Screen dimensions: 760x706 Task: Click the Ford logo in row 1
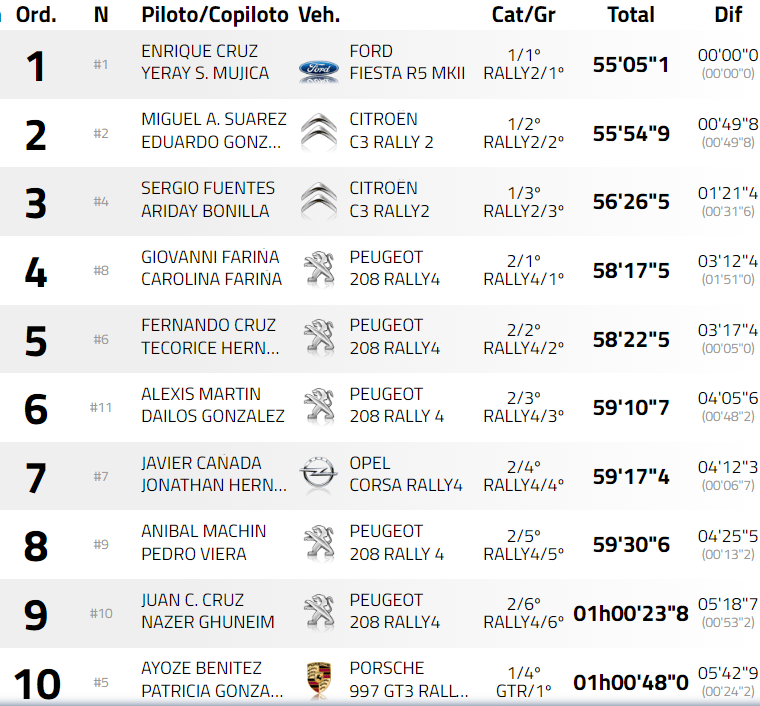(x=319, y=70)
